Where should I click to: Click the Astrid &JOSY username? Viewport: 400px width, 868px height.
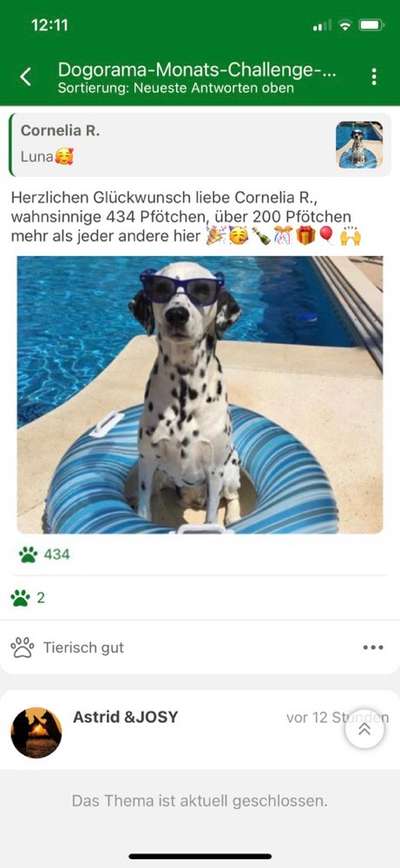click(x=126, y=717)
